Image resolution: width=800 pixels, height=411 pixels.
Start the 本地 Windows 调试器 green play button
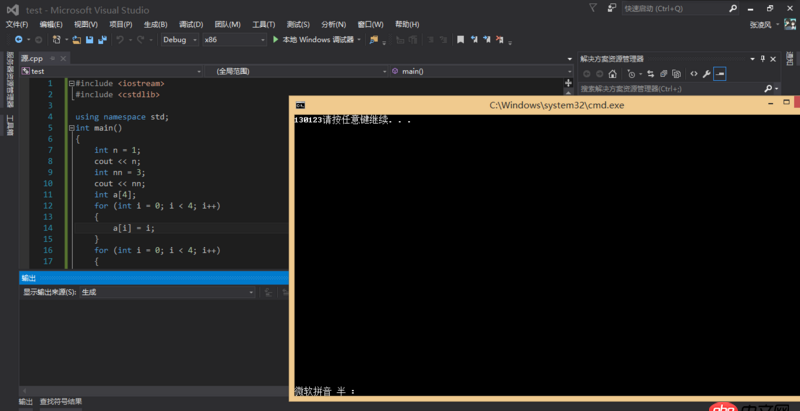tap(275, 40)
